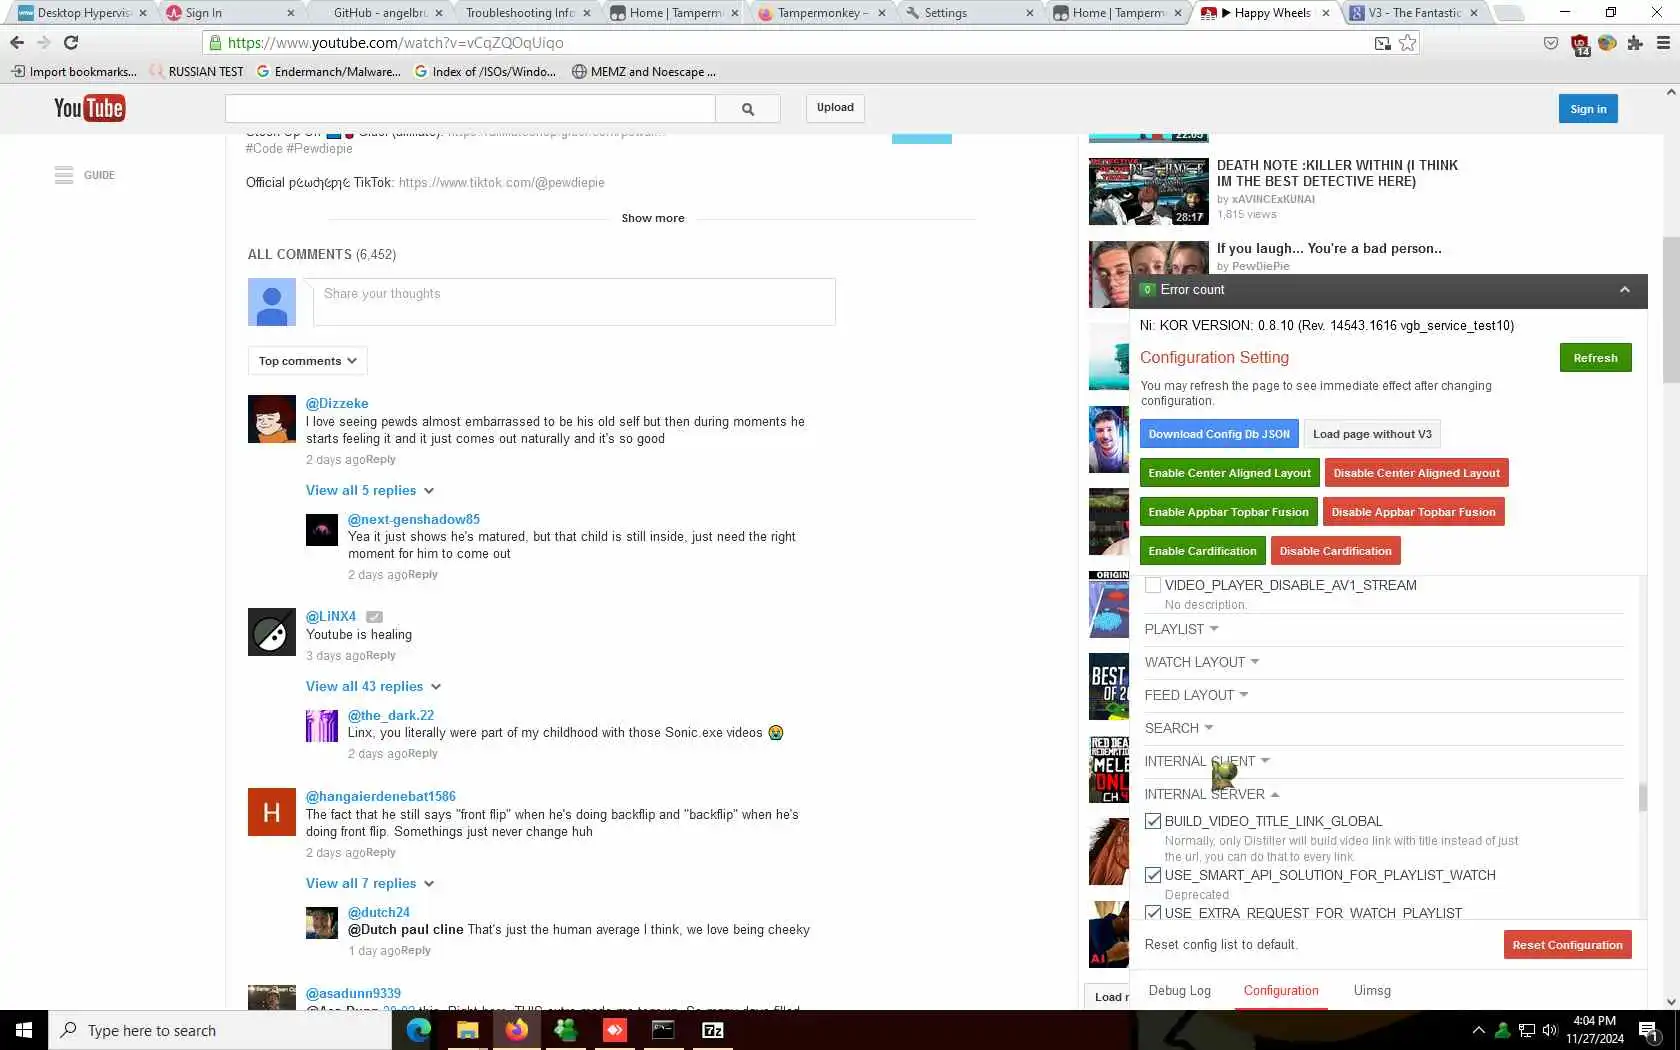Click the @hangaierdenebat1586 H avatar
Viewport: 1680px width, 1050px height.
(272, 812)
